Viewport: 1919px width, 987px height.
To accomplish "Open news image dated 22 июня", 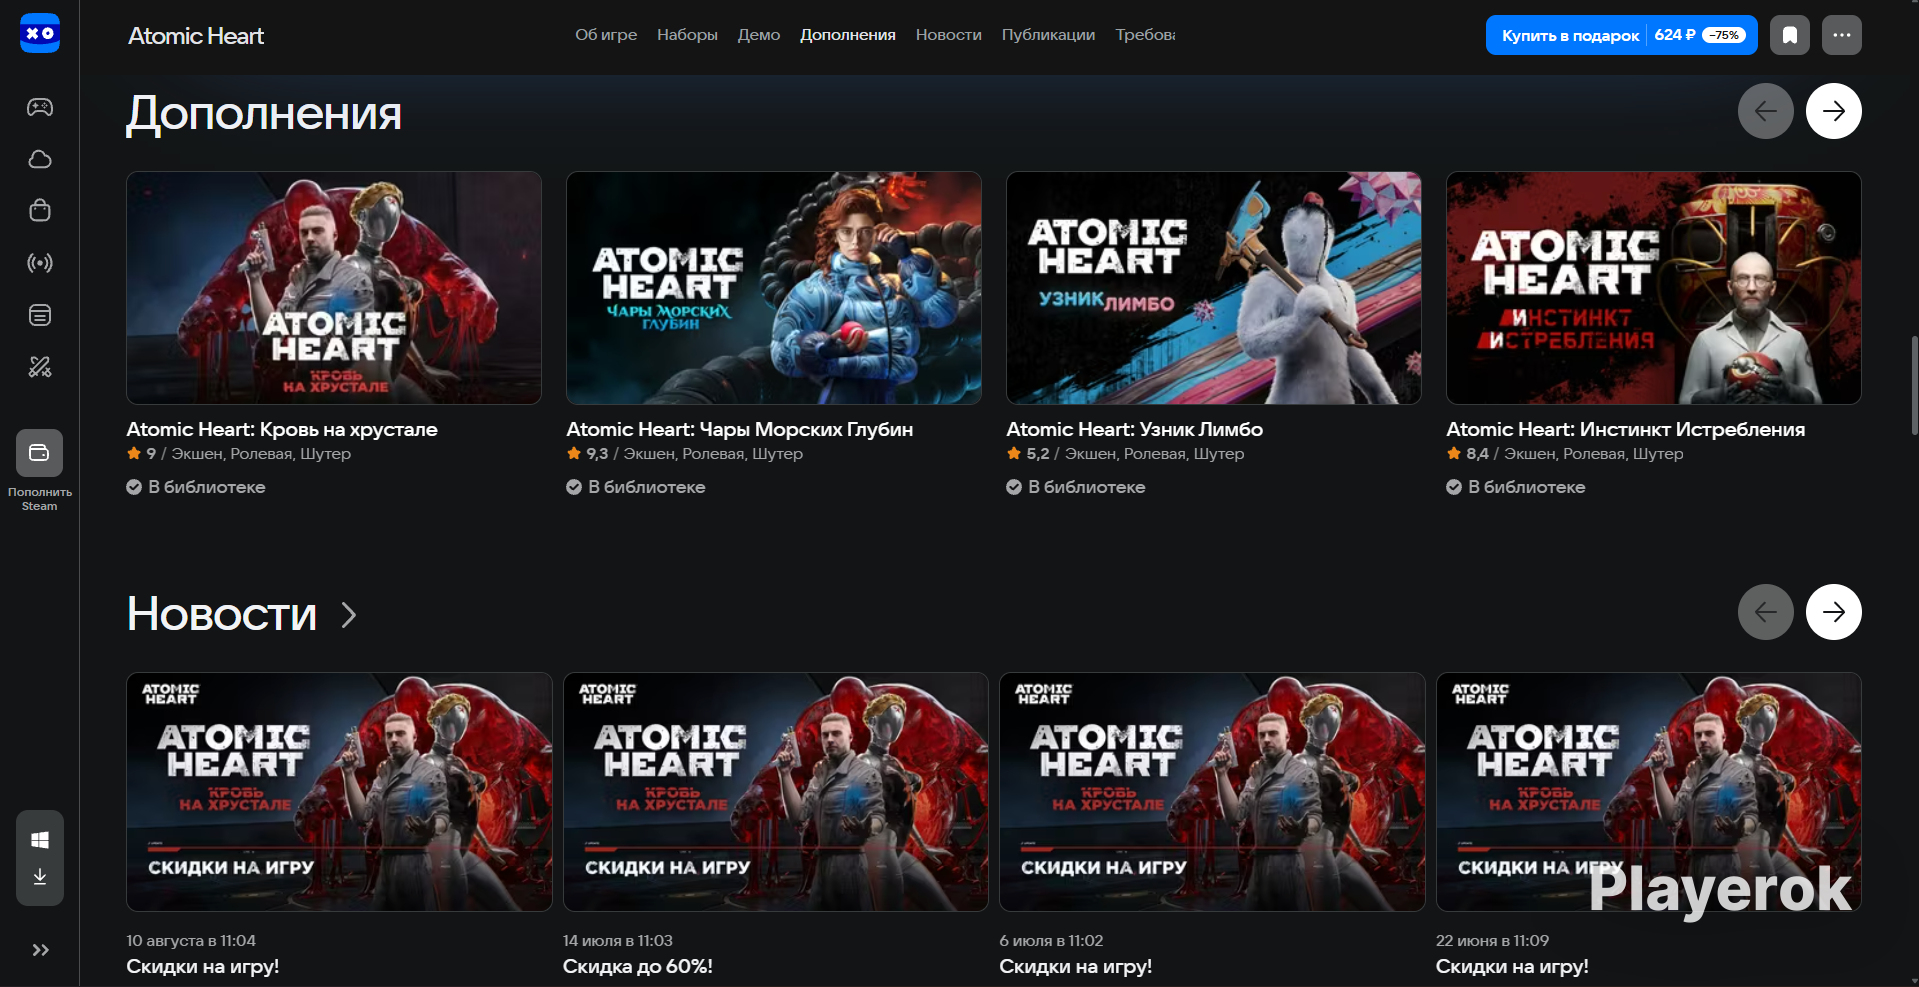I will [1649, 792].
